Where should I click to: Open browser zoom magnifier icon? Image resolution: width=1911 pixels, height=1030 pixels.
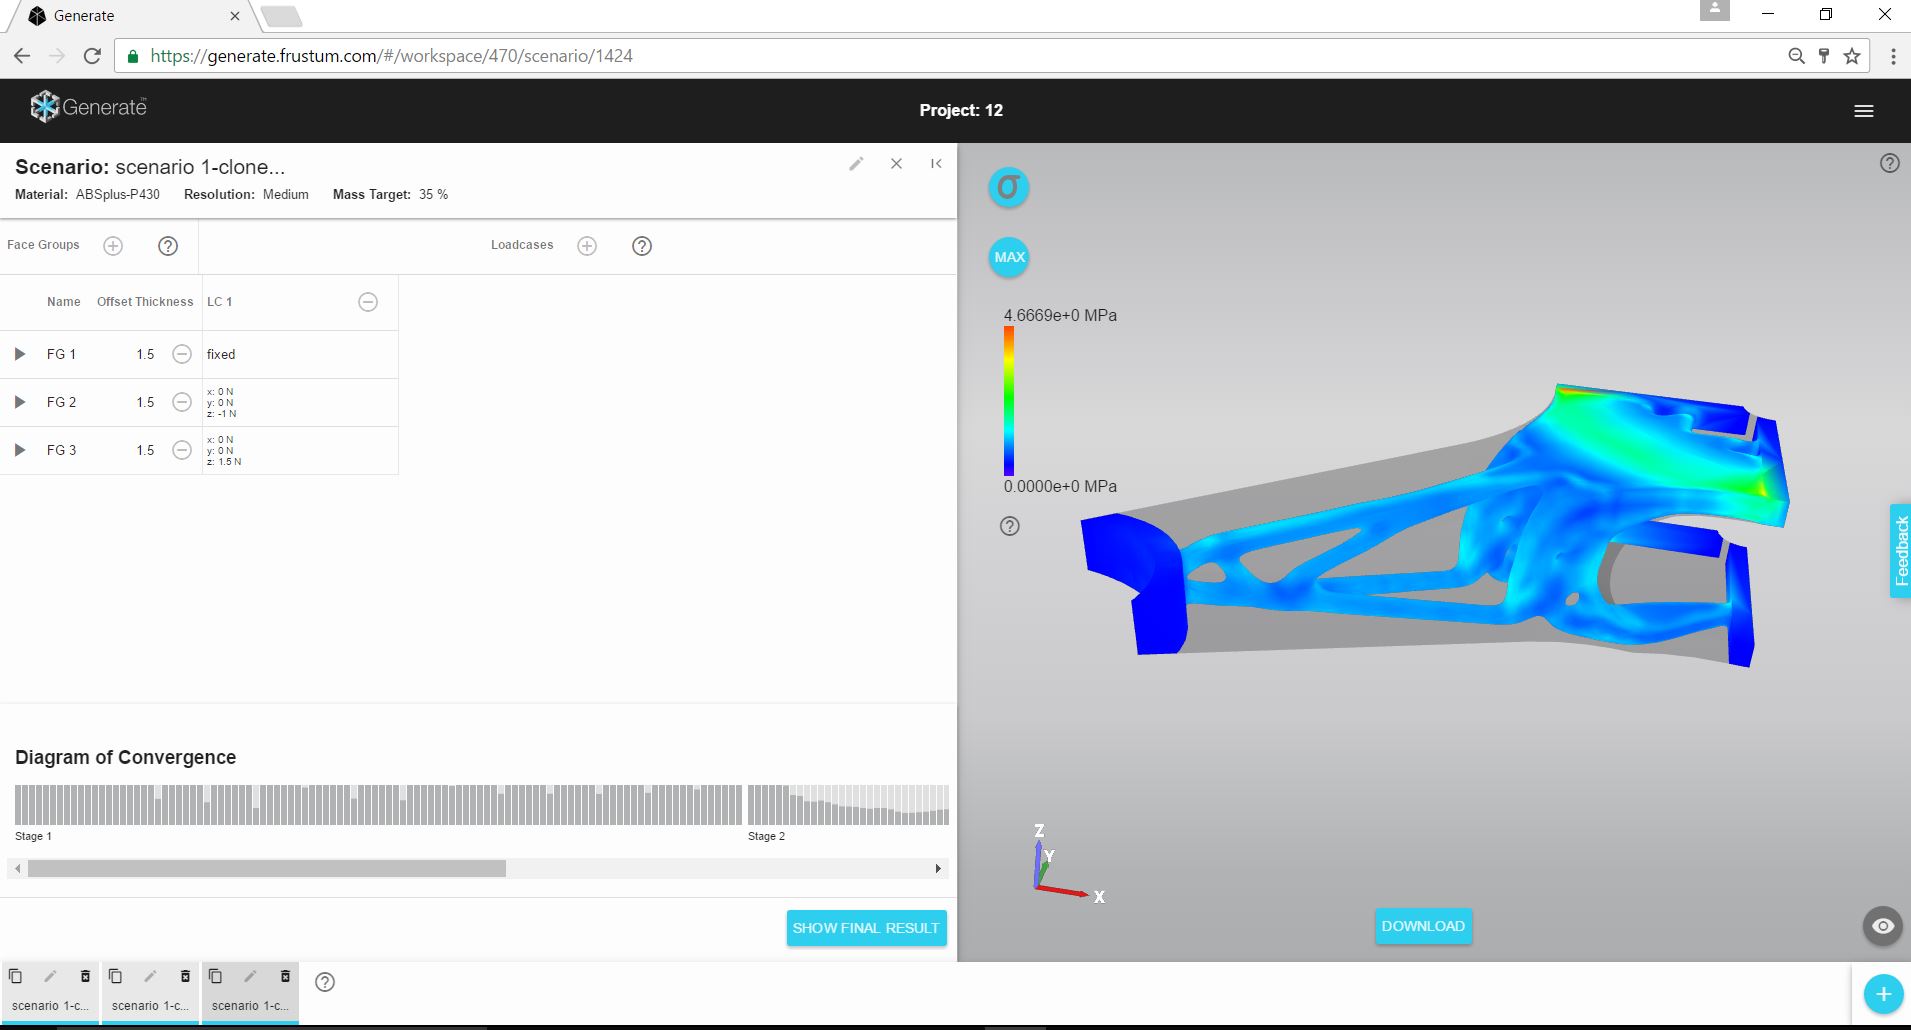point(1796,56)
